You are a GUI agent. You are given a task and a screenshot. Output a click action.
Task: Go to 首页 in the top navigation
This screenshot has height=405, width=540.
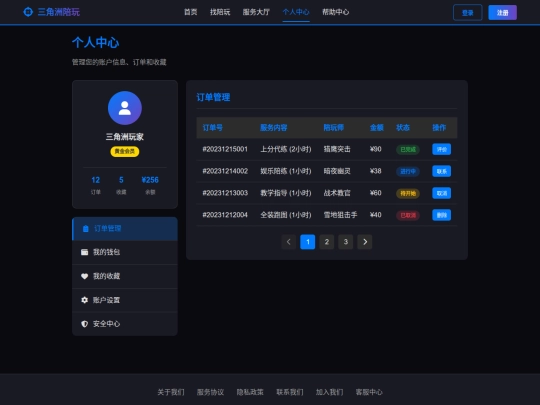tap(190, 12)
